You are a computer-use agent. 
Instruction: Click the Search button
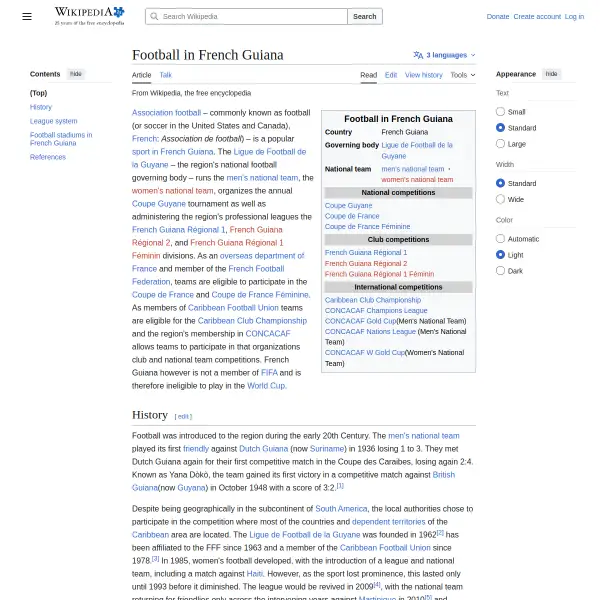point(365,16)
